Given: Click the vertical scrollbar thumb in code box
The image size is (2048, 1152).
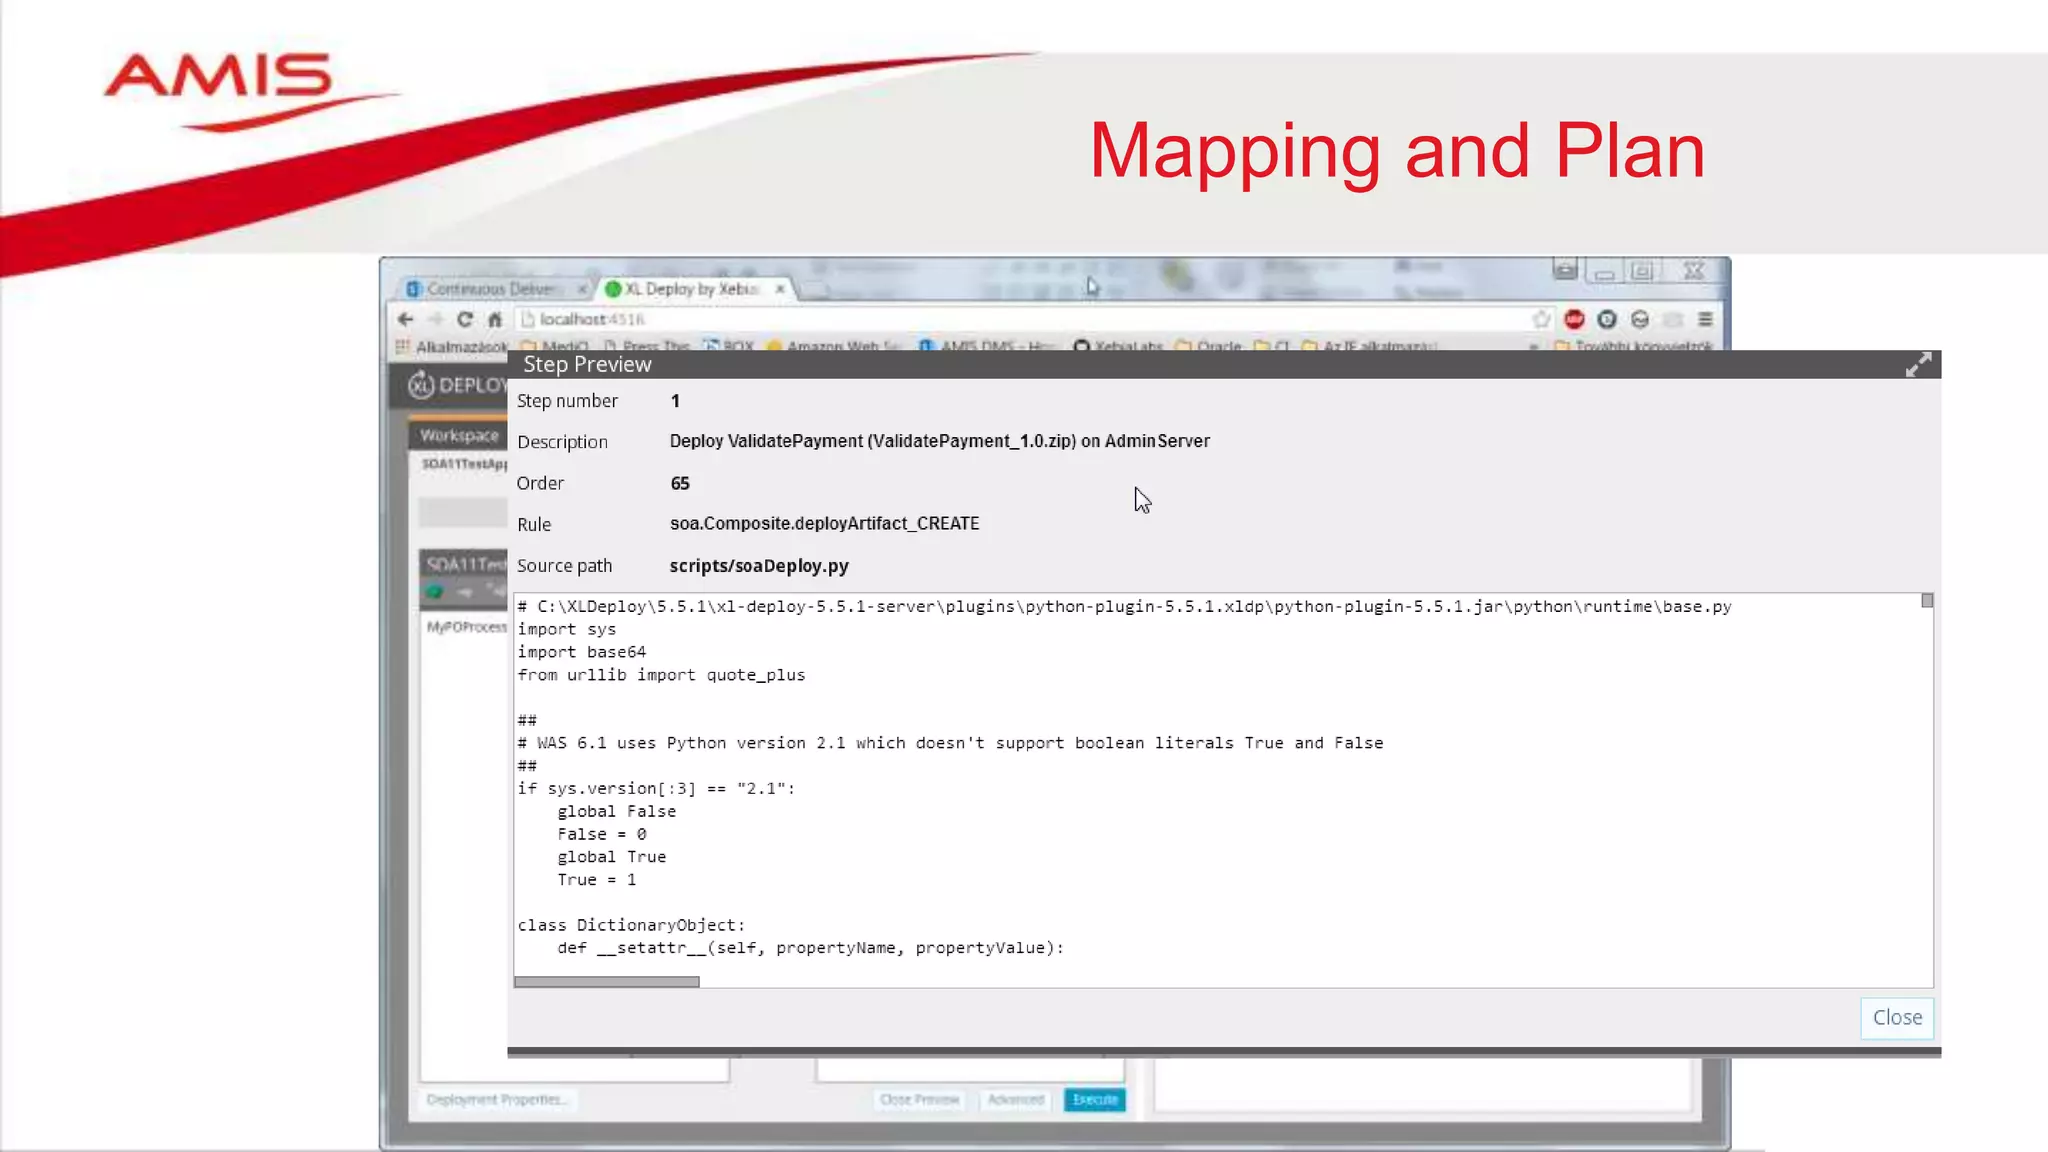Looking at the screenshot, I should [x=1927, y=601].
